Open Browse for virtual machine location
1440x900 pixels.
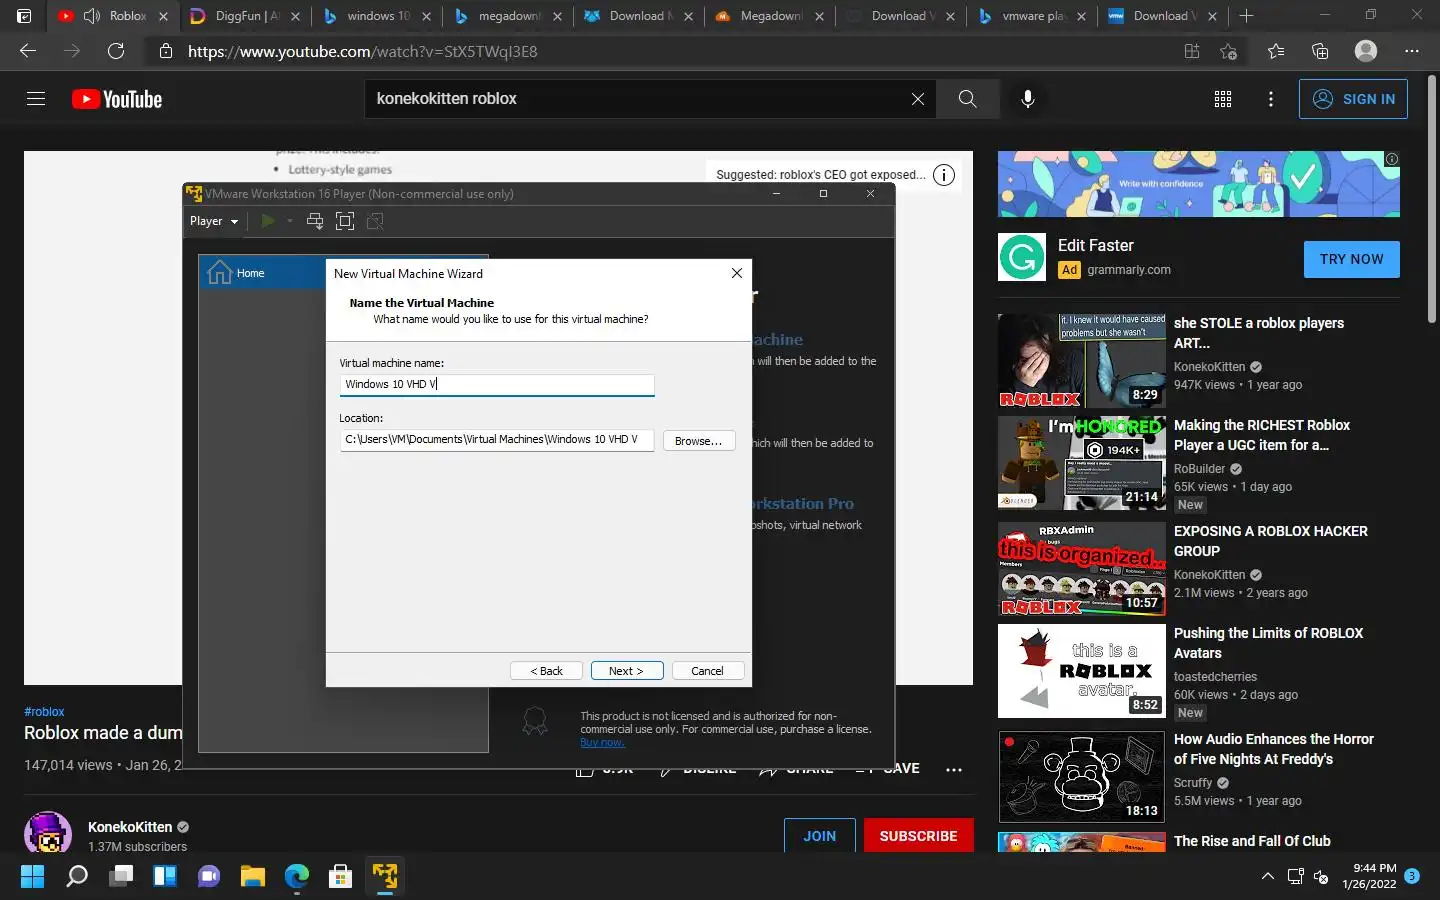[698, 441]
